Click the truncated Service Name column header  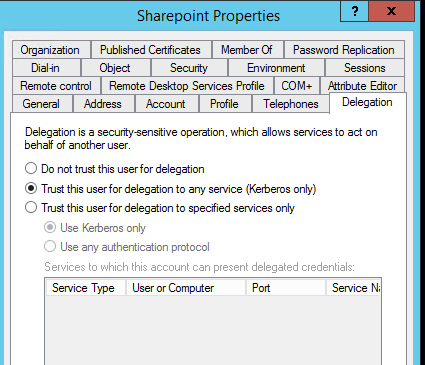coord(353,288)
